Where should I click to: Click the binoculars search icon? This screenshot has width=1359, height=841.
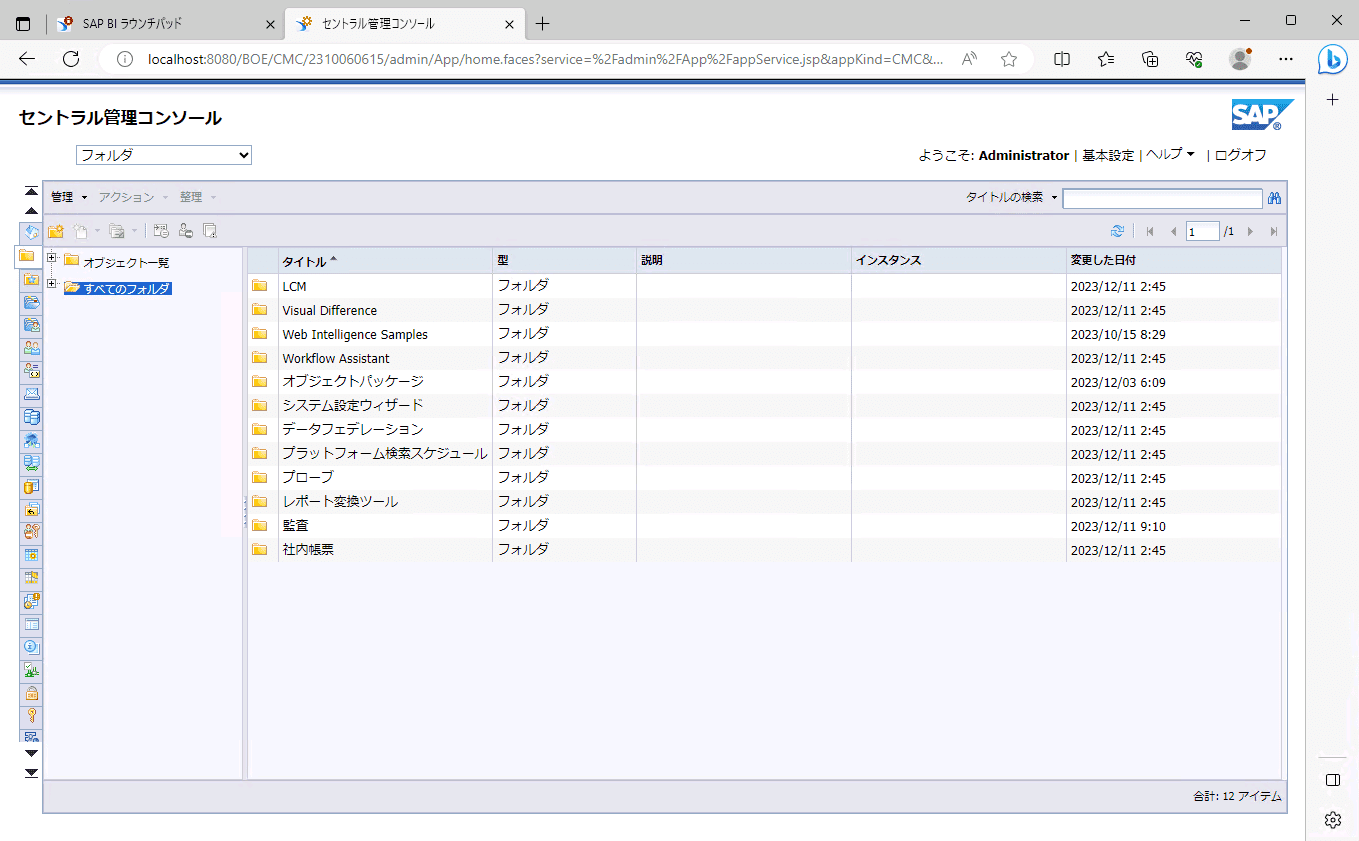[1274, 198]
